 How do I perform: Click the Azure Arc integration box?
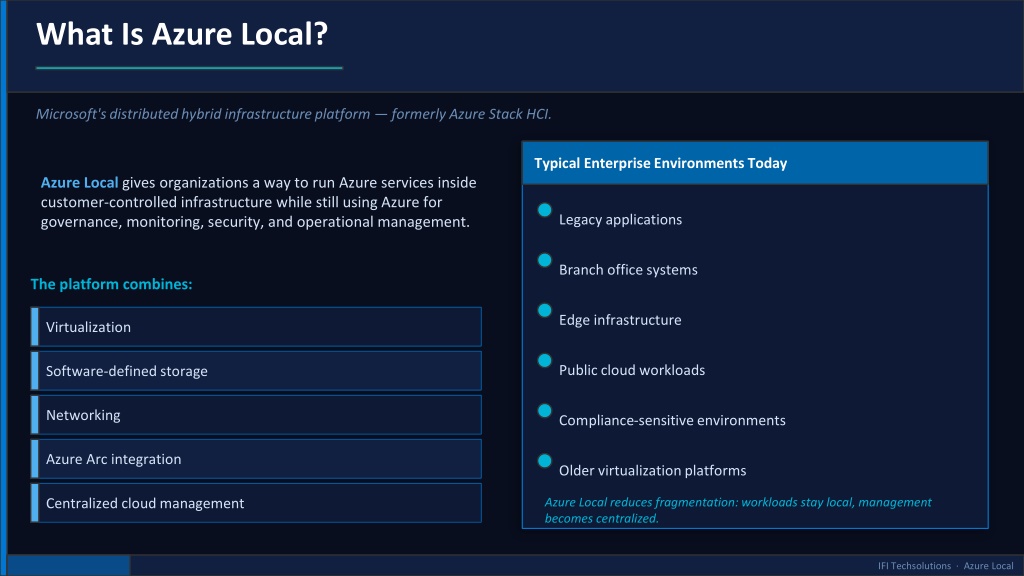256,459
